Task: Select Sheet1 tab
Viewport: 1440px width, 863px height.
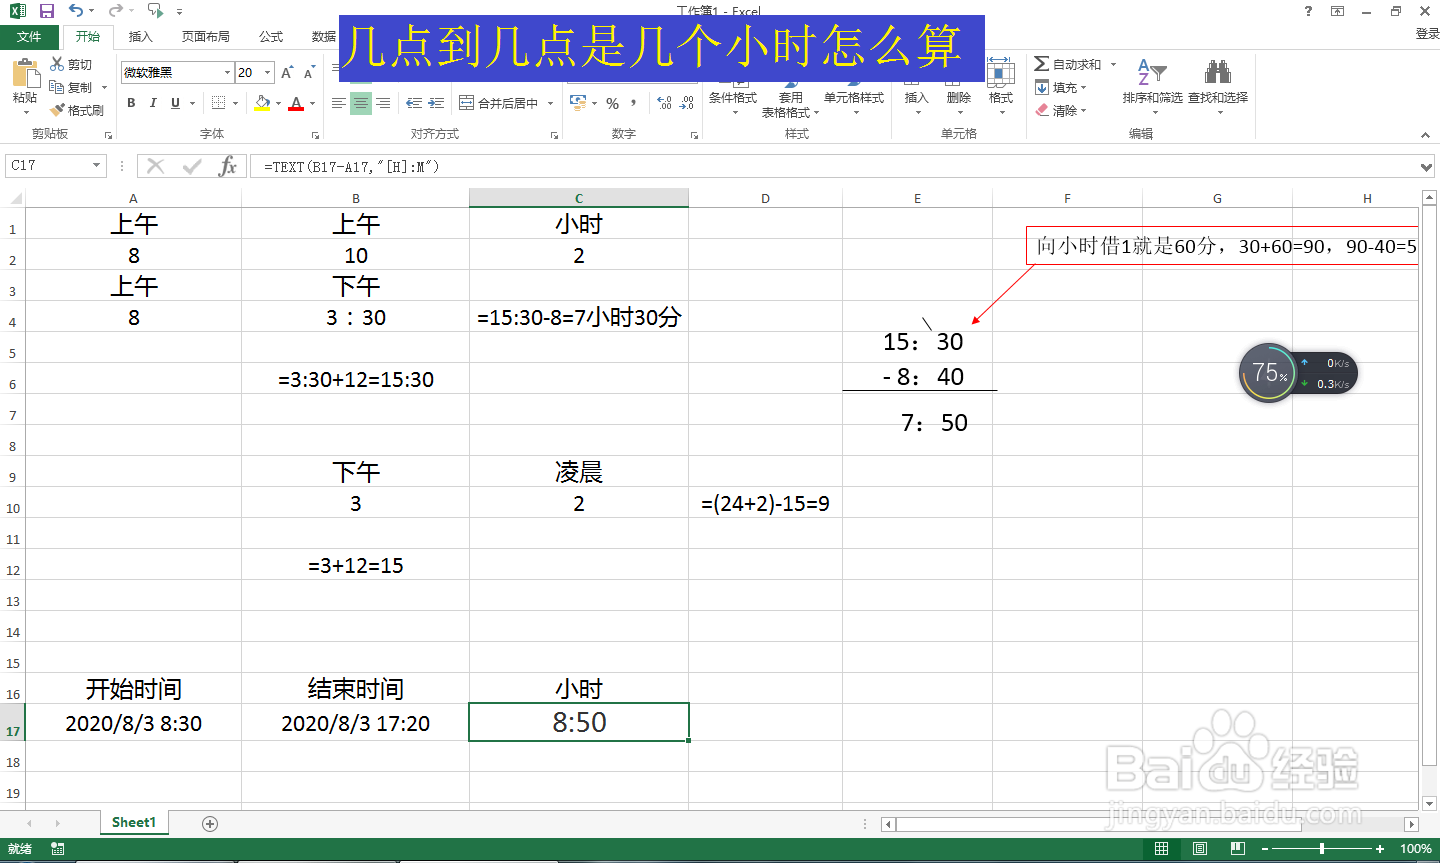Action: 134,823
